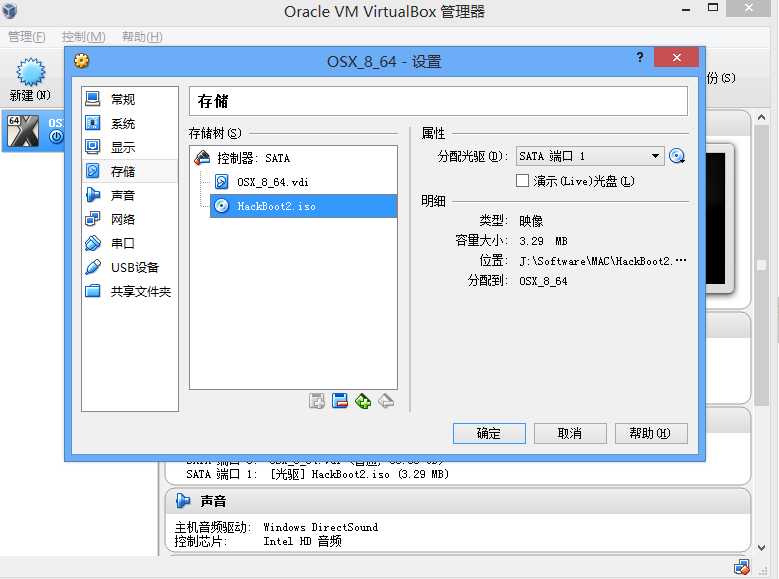The height and width of the screenshot is (579, 779).
Task: Open the 显示 (Display) settings category
Action: pos(130,147)
